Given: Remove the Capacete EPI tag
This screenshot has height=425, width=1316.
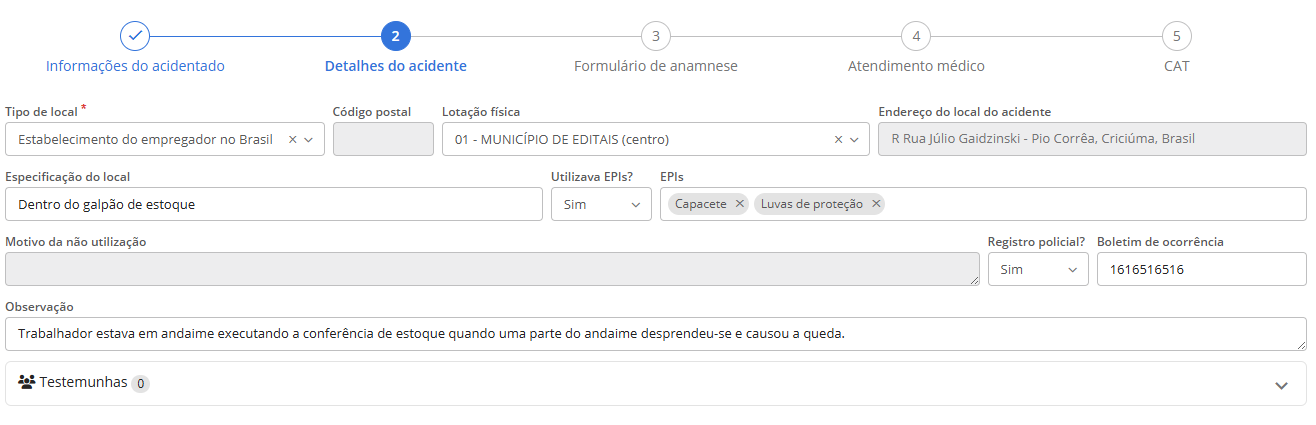Looking at the screenshot, I should pos(740,204).
